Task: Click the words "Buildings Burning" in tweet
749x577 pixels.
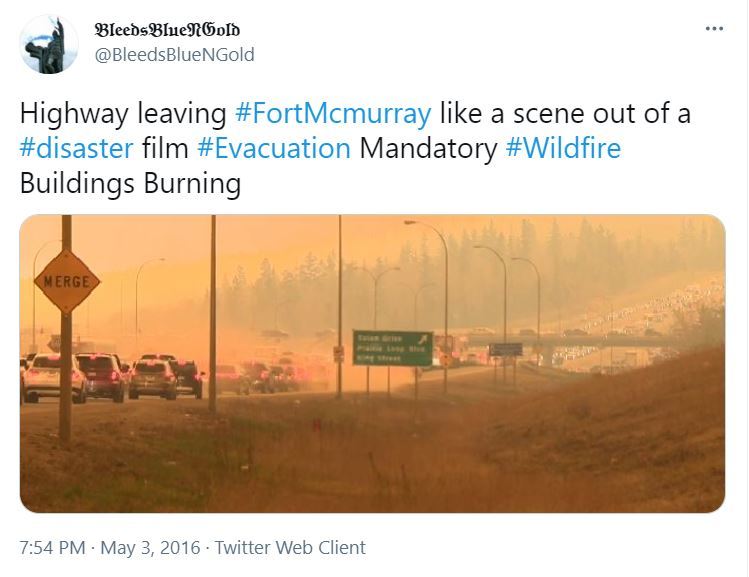Action: [x=130, y=183]
